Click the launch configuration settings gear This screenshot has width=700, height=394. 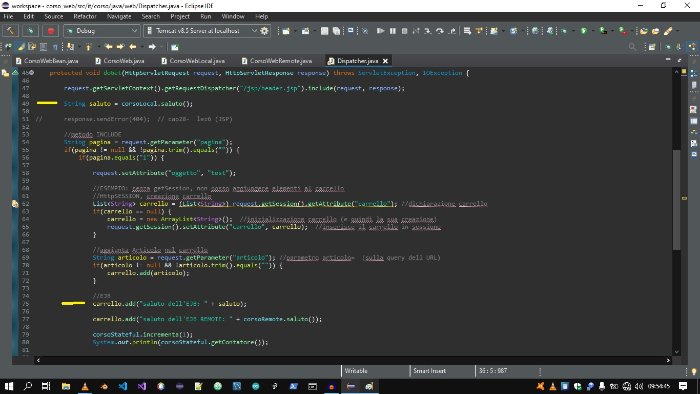(264, 31)
